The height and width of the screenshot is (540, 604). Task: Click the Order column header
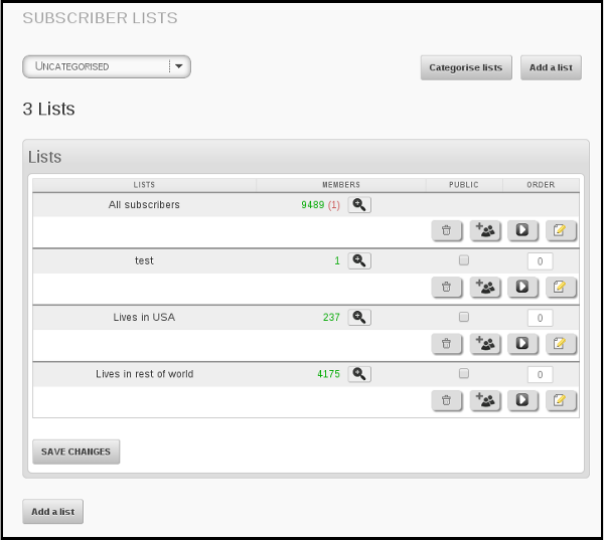point(541,185)
